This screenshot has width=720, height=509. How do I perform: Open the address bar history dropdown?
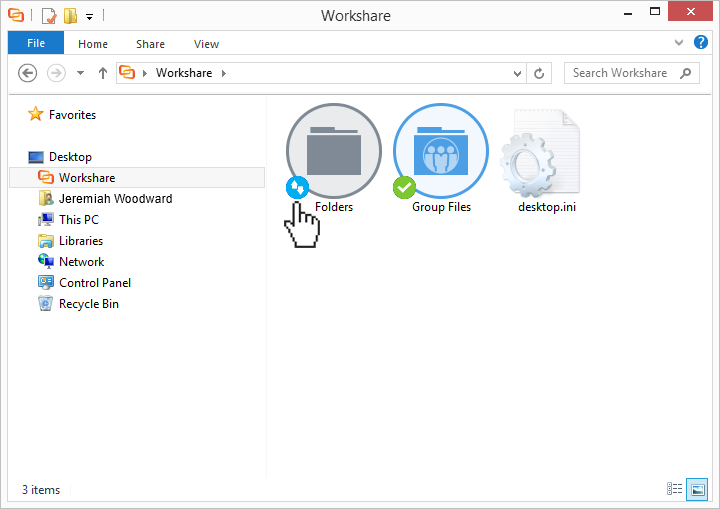pyautogui.click(x=517, y=73)
